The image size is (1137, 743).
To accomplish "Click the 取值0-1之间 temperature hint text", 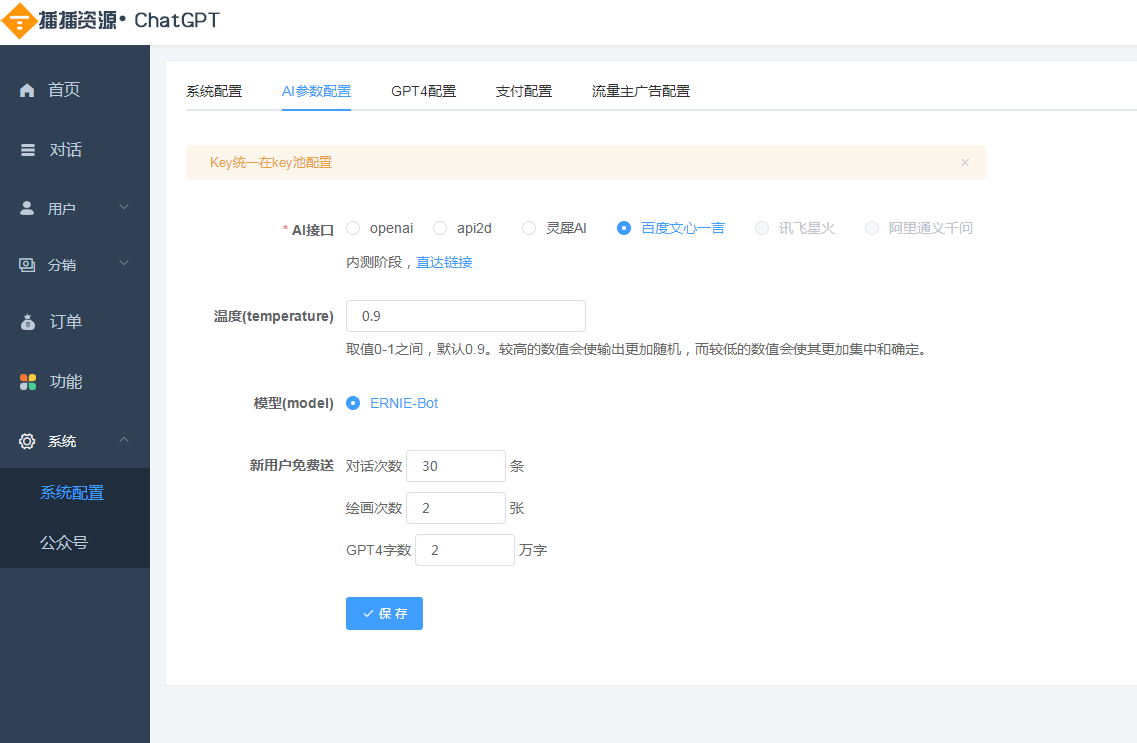I will (637, 349).
